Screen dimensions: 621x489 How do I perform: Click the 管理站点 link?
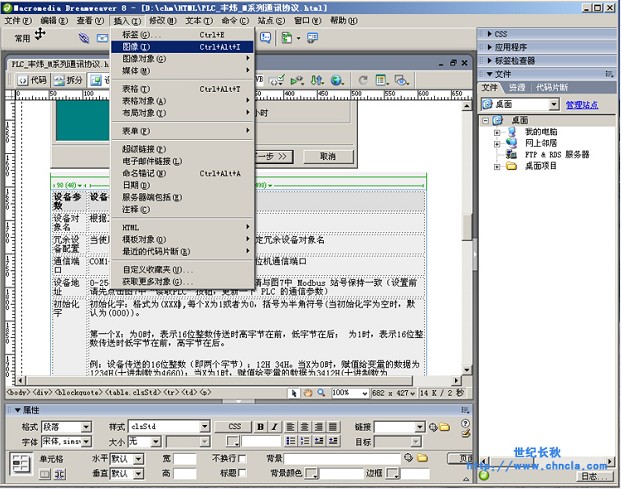click(x=582, y=105)
